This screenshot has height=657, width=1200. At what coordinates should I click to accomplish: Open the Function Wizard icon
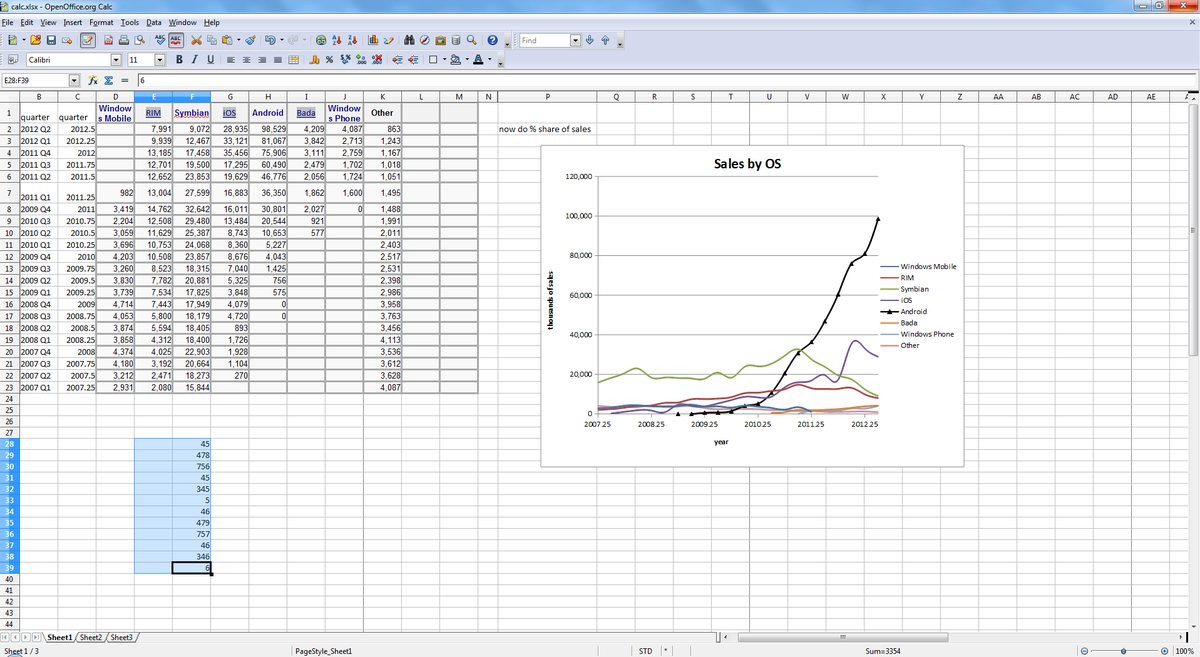pos(92,80)
